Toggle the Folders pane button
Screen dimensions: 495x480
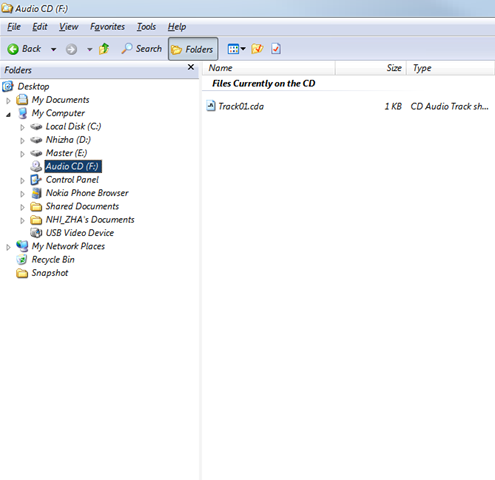click(193, 49)
